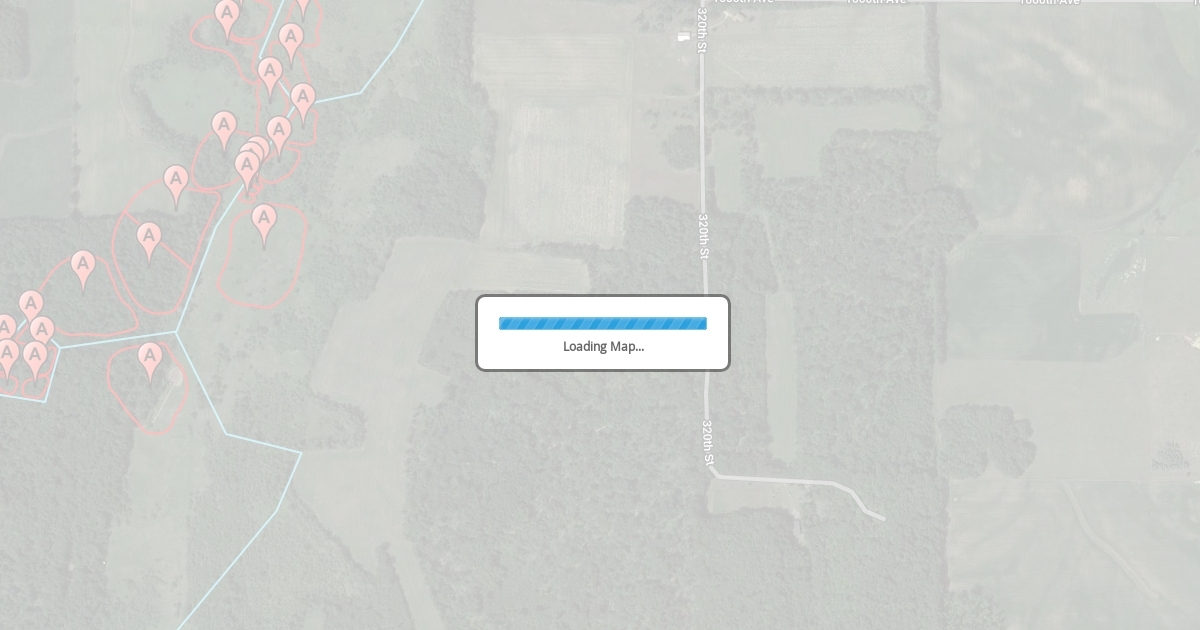The width and height of the screenshot is (1200, 630).
Task: Click the road label along the top edge
Action: [x=875, y=3]
